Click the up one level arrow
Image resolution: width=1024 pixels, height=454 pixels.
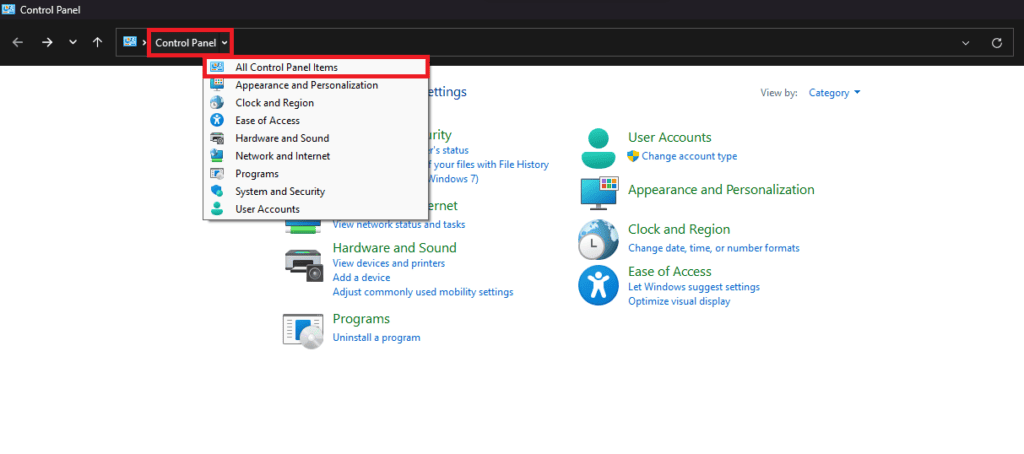pos(97,43)
